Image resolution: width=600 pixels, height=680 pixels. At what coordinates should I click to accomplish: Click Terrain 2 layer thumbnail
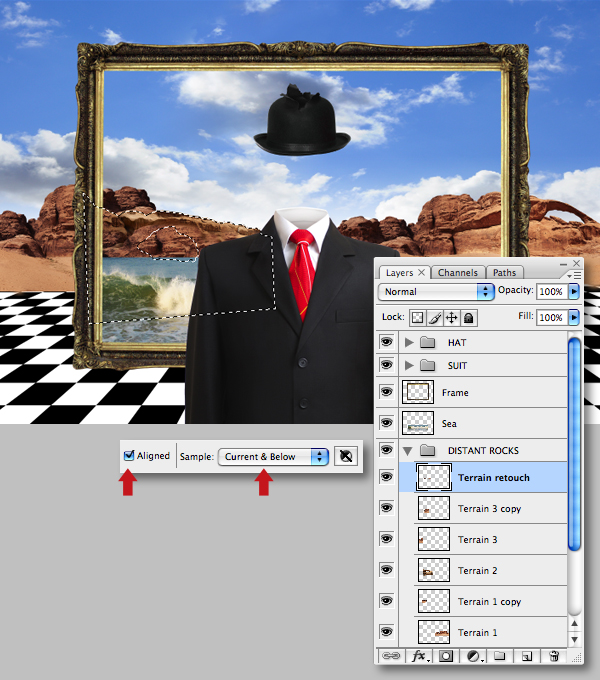pyautogui.click(x=434, y=570)
